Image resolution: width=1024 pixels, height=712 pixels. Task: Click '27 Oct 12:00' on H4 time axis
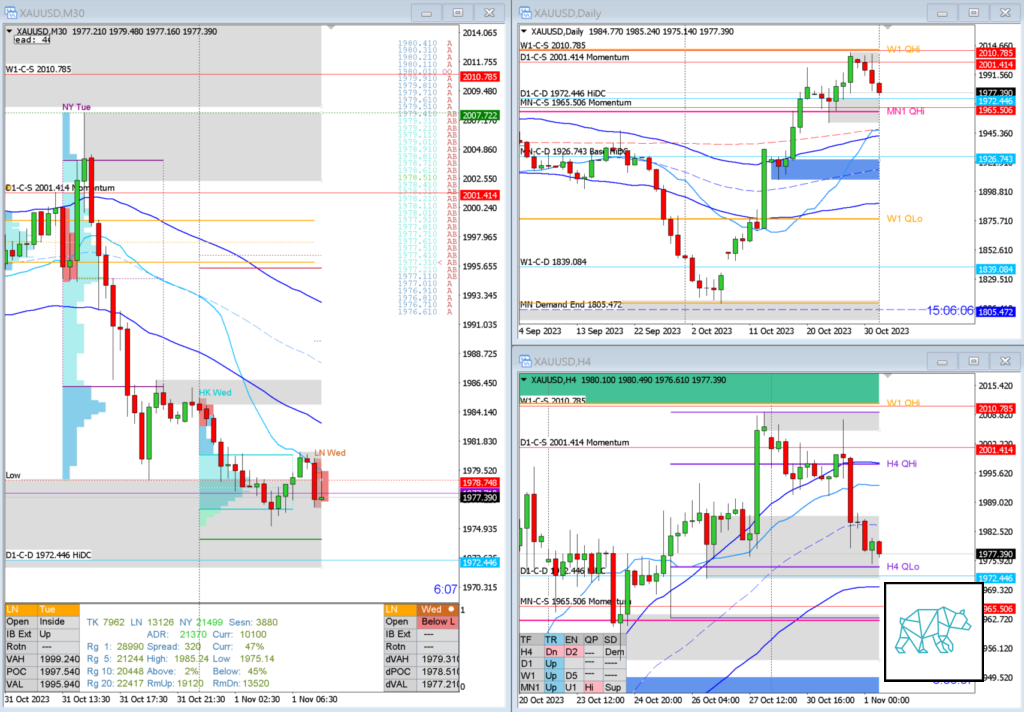pos(773,700)
